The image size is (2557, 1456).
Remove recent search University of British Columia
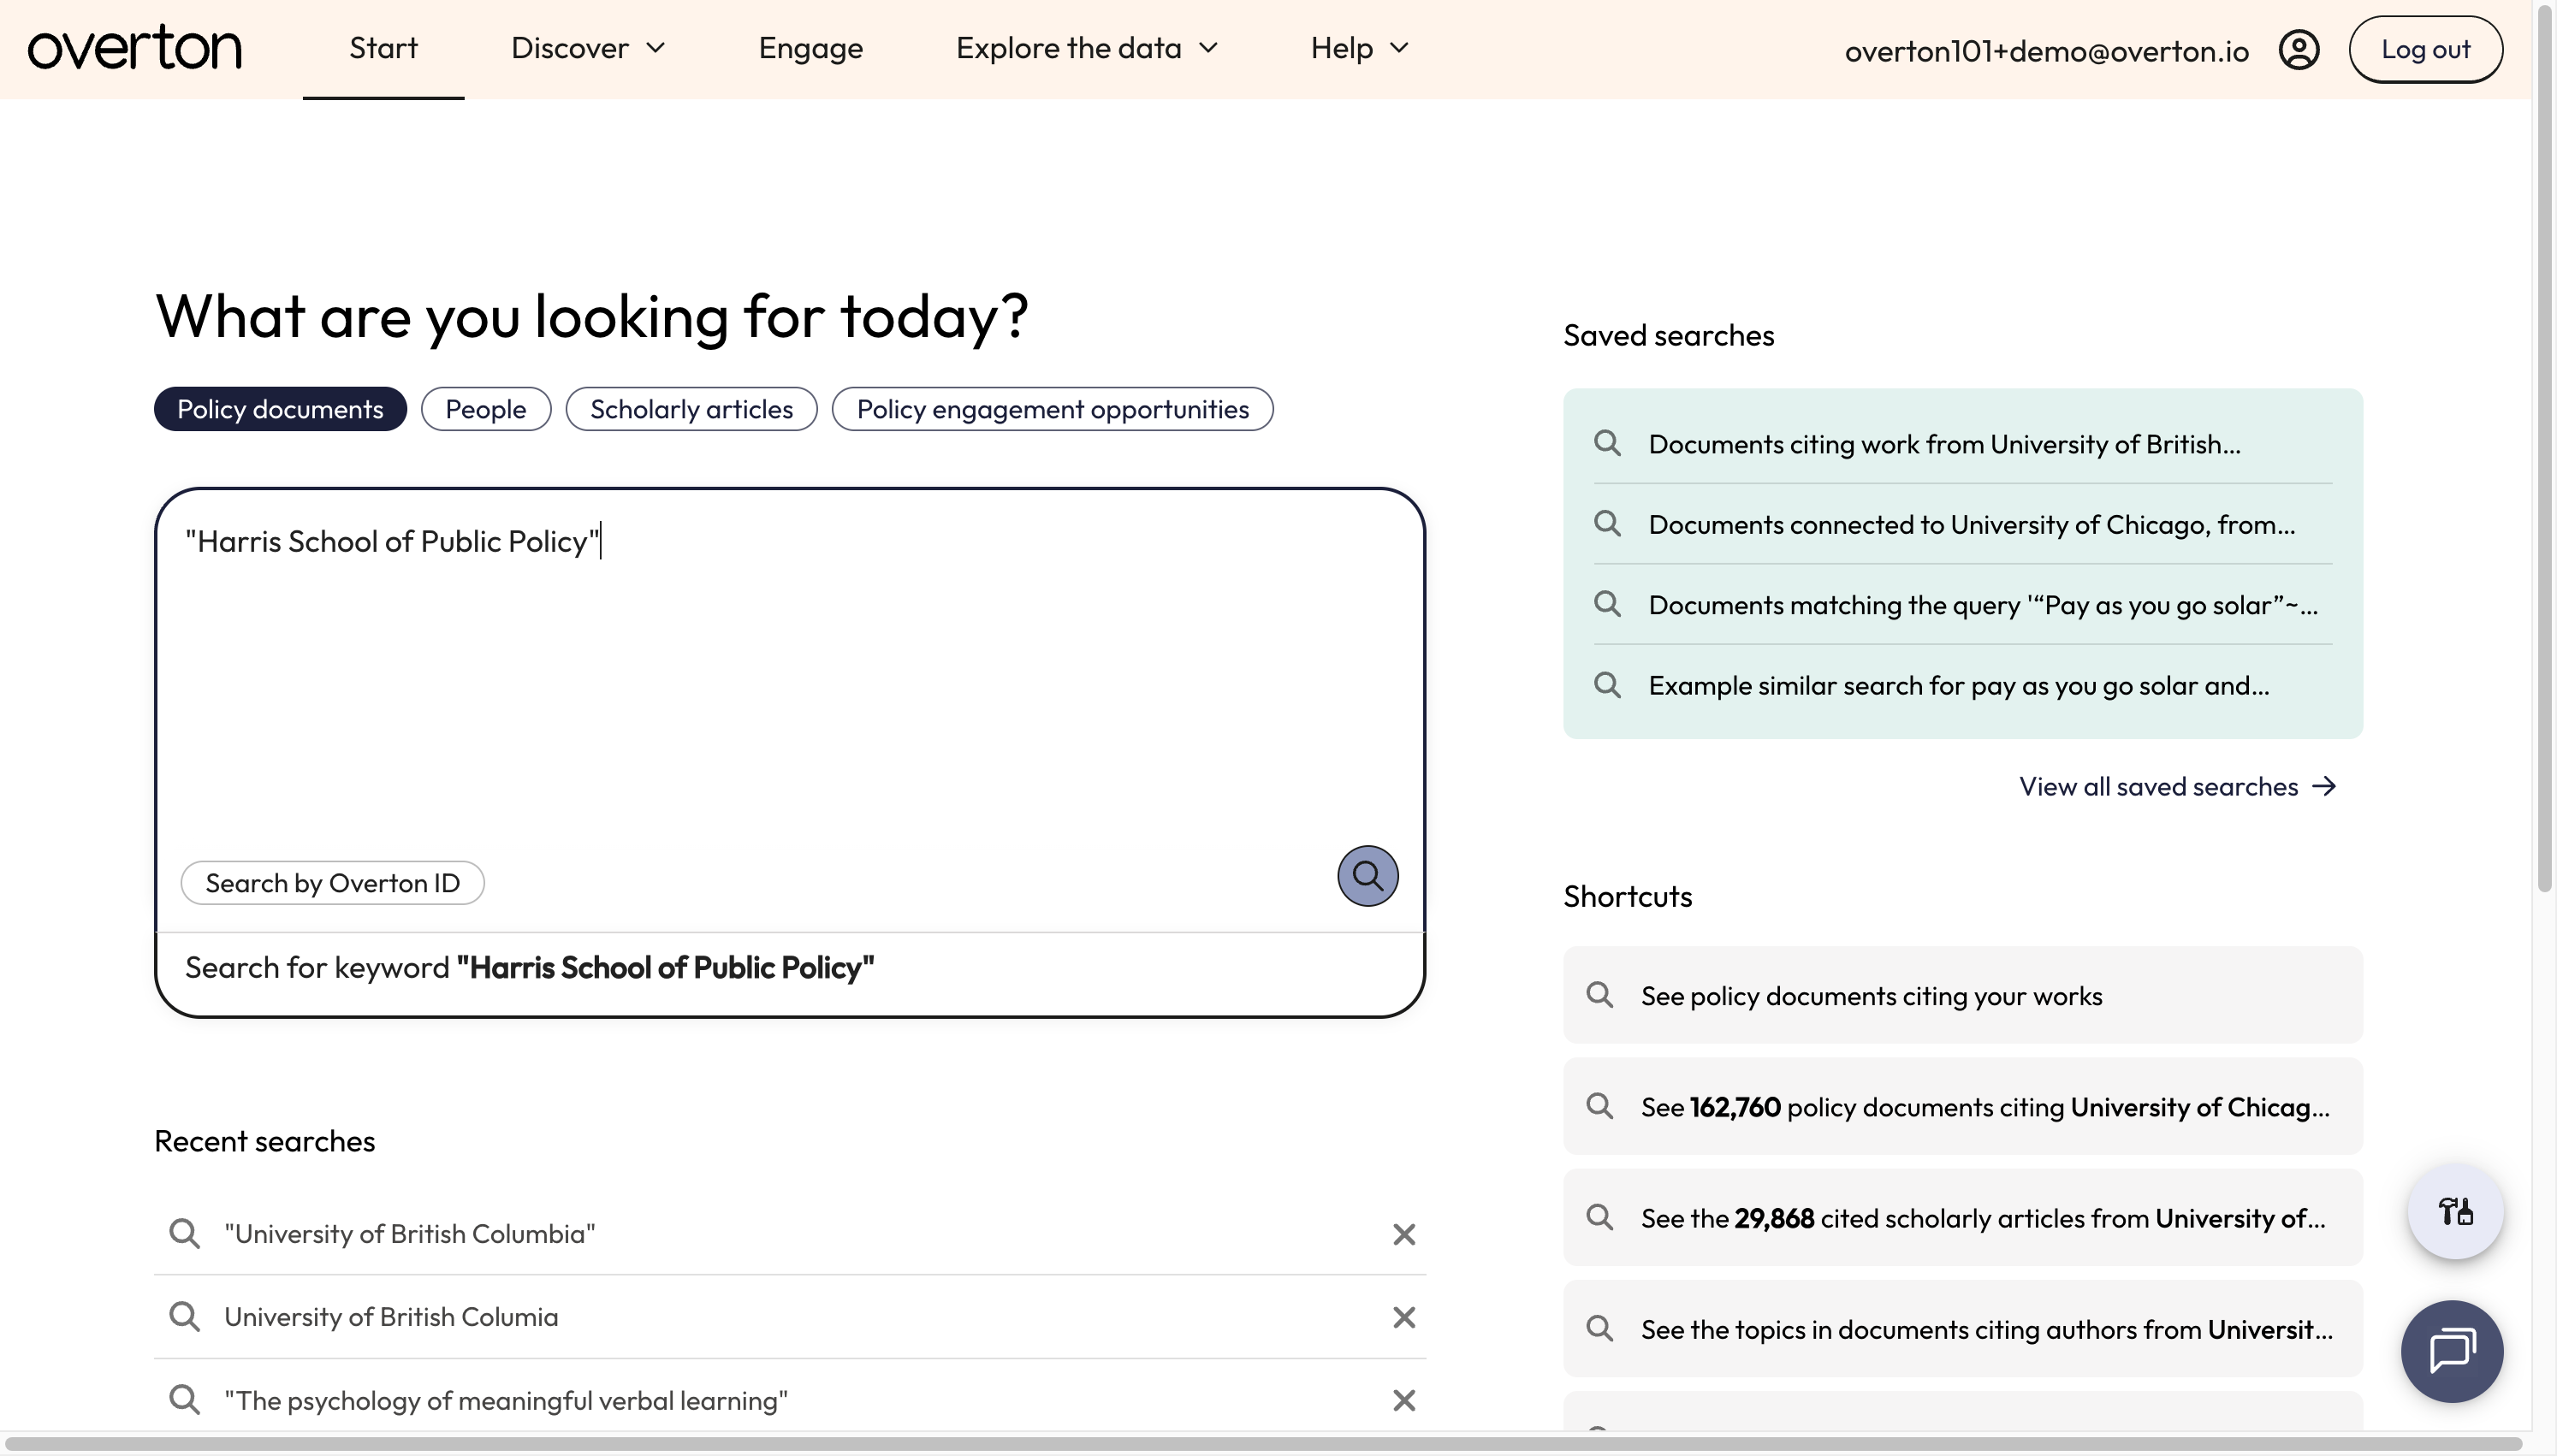coord(1403,1317)
